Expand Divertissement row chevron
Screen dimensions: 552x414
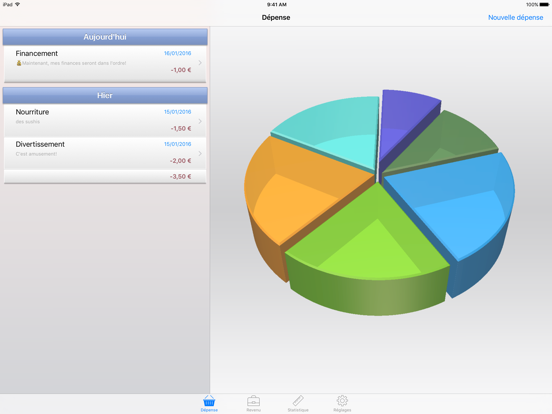pos(200,153)
